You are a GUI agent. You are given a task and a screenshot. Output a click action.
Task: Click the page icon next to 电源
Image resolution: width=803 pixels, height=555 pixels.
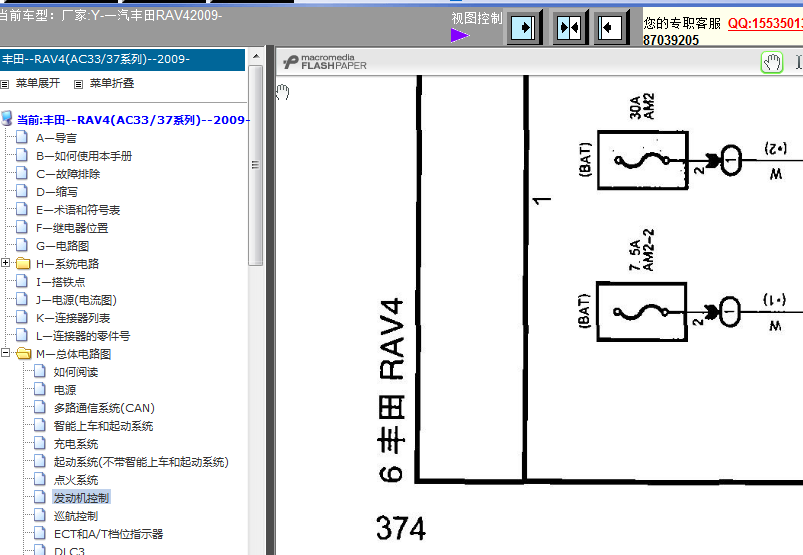(40, 389)
